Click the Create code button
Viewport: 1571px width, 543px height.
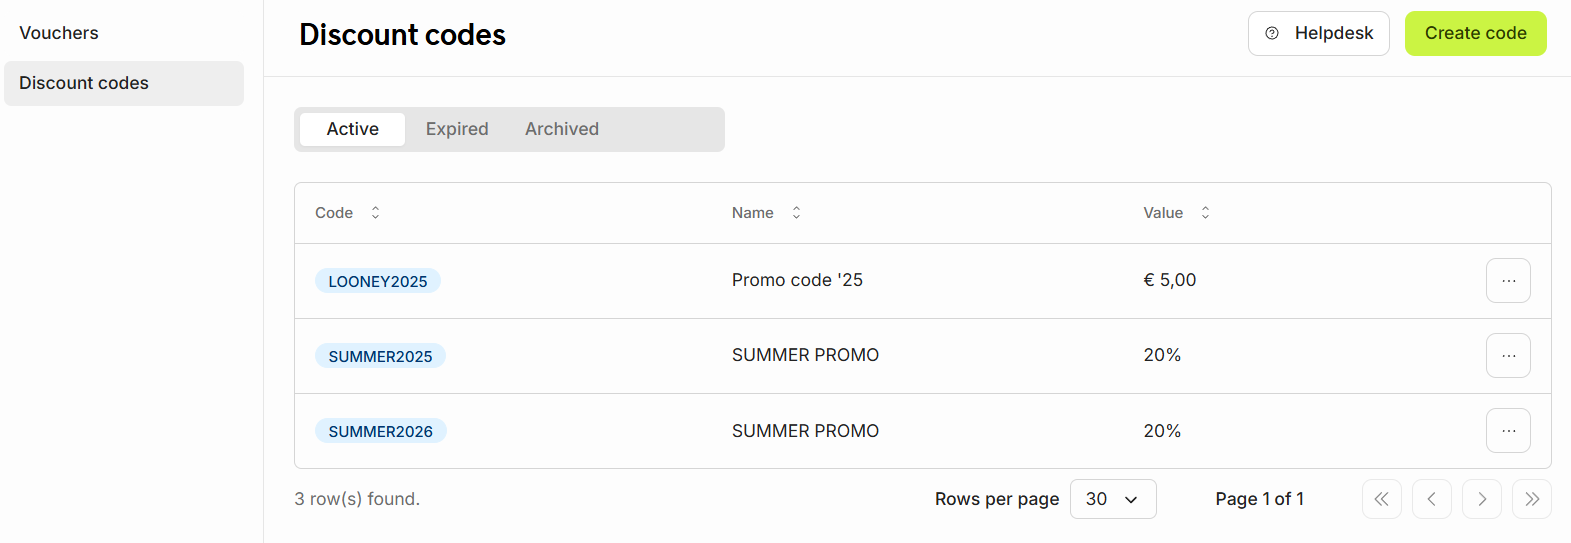pyautogui.click(x=1475, y=33)
